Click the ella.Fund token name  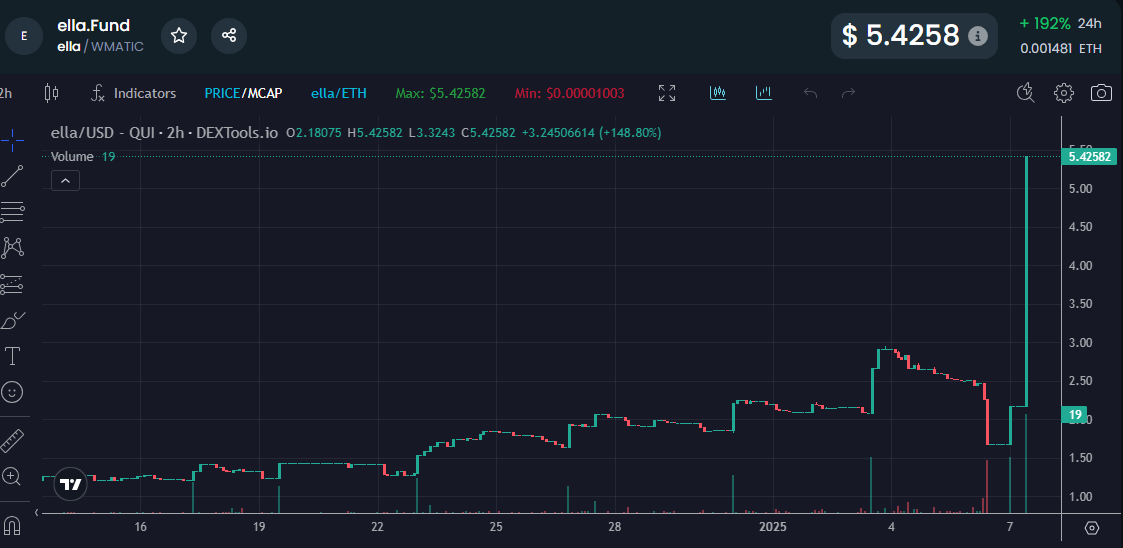(93, 26)
